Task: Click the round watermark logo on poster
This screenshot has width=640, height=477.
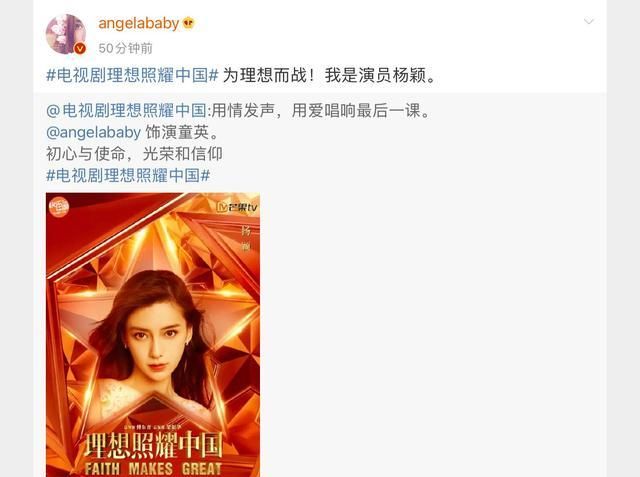Action: 59,207
